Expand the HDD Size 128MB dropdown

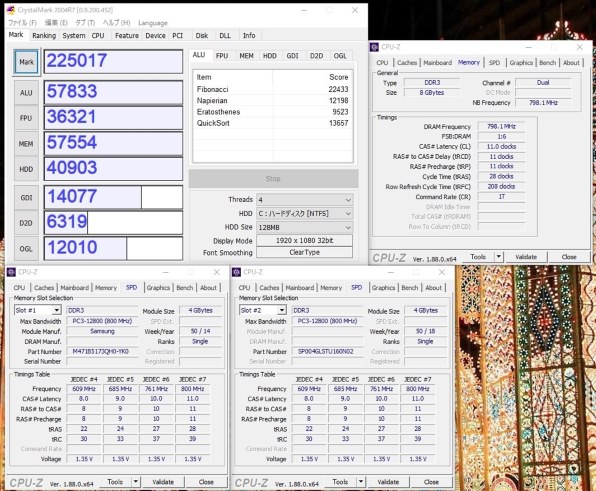pyautogui.click(x=305, y=227)
